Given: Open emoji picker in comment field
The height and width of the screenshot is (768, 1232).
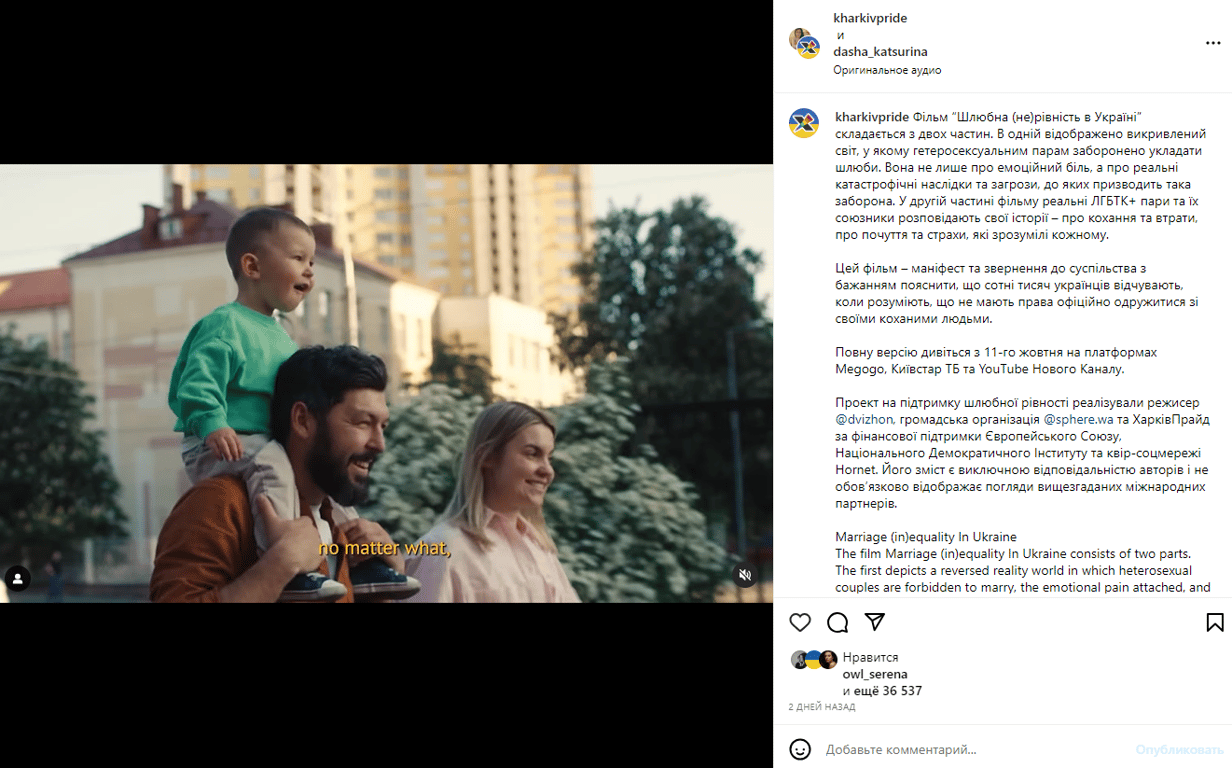Looking at the screenshot, I should click(x=800, y=749).
